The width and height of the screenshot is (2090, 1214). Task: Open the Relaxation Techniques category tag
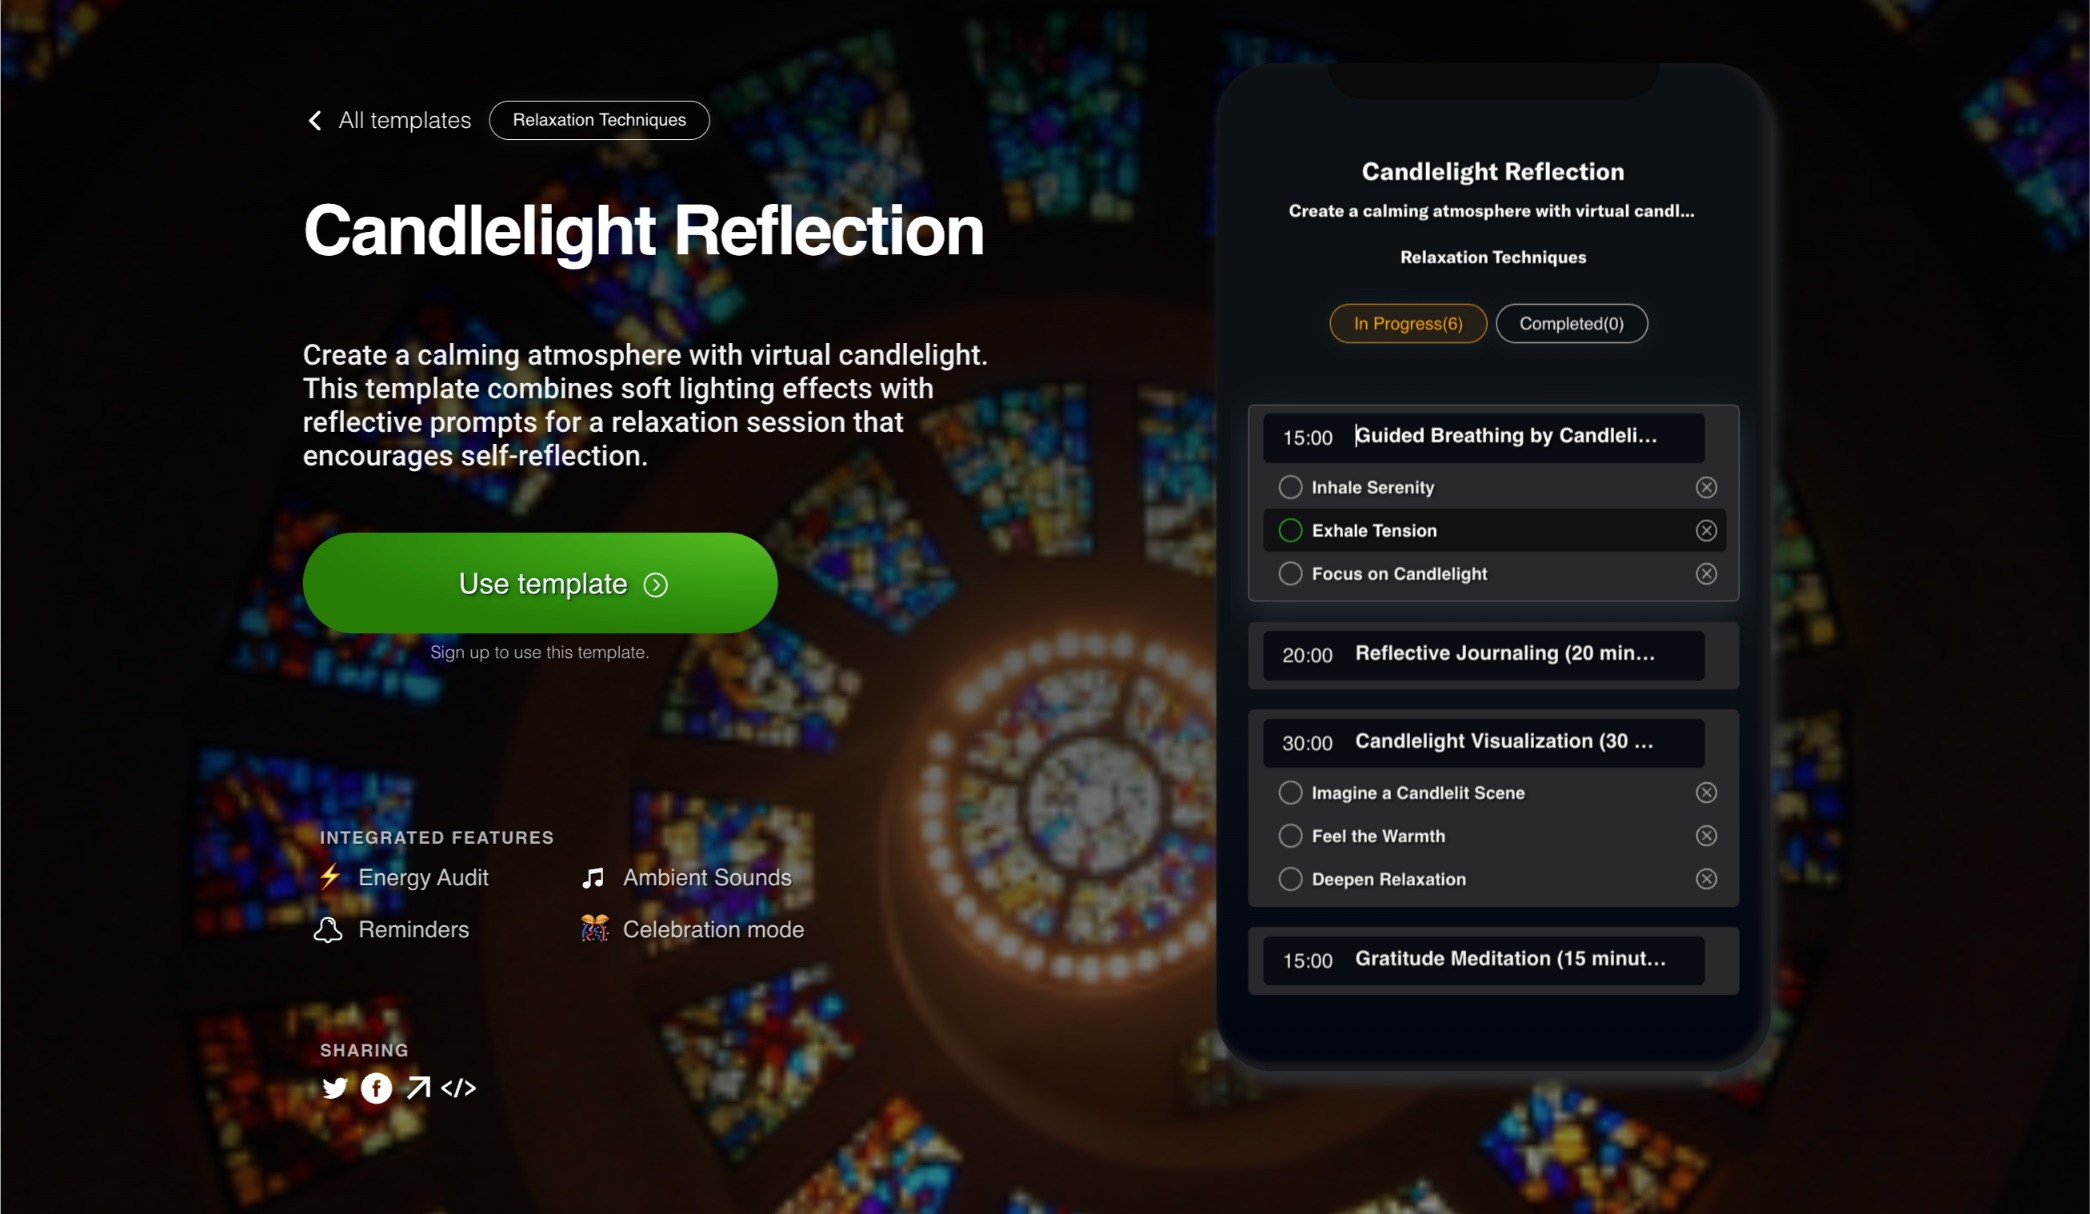599,120
